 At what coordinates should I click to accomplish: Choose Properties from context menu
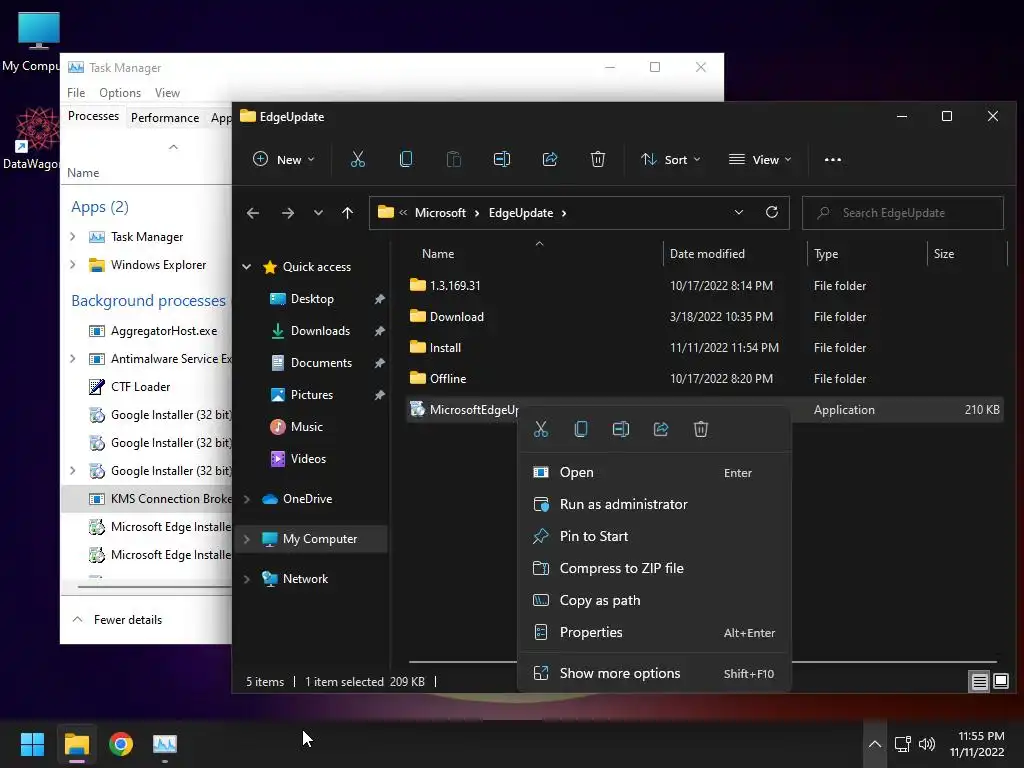click(654, 632)
